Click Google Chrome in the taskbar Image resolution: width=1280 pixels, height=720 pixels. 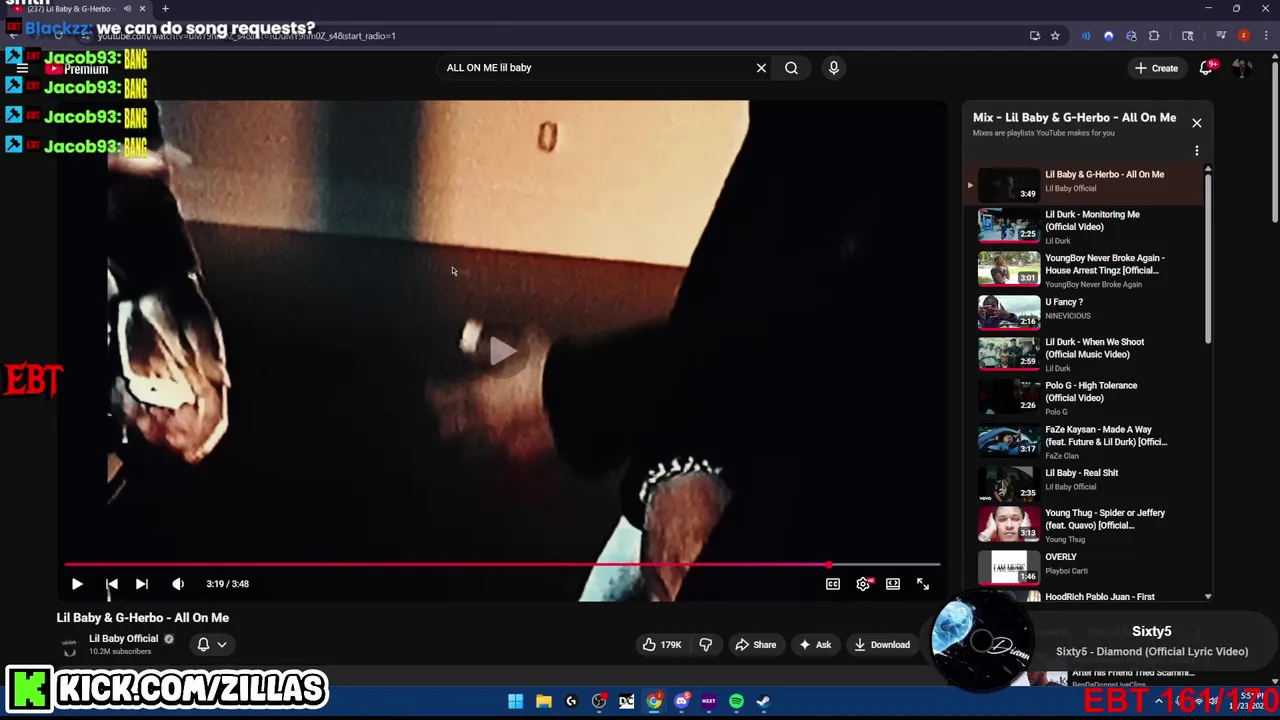[x=654, y=701]
